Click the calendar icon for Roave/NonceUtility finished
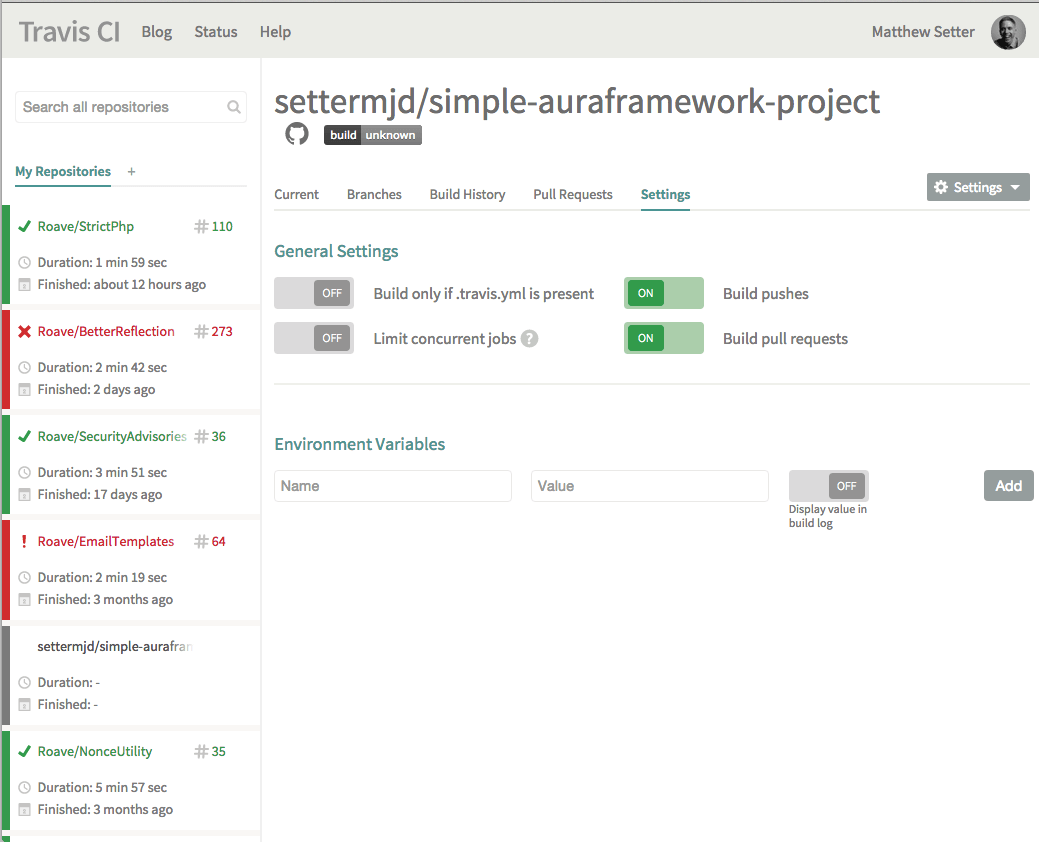The height and width of the screenshot is (842, 1039). (x=25, y=810)
